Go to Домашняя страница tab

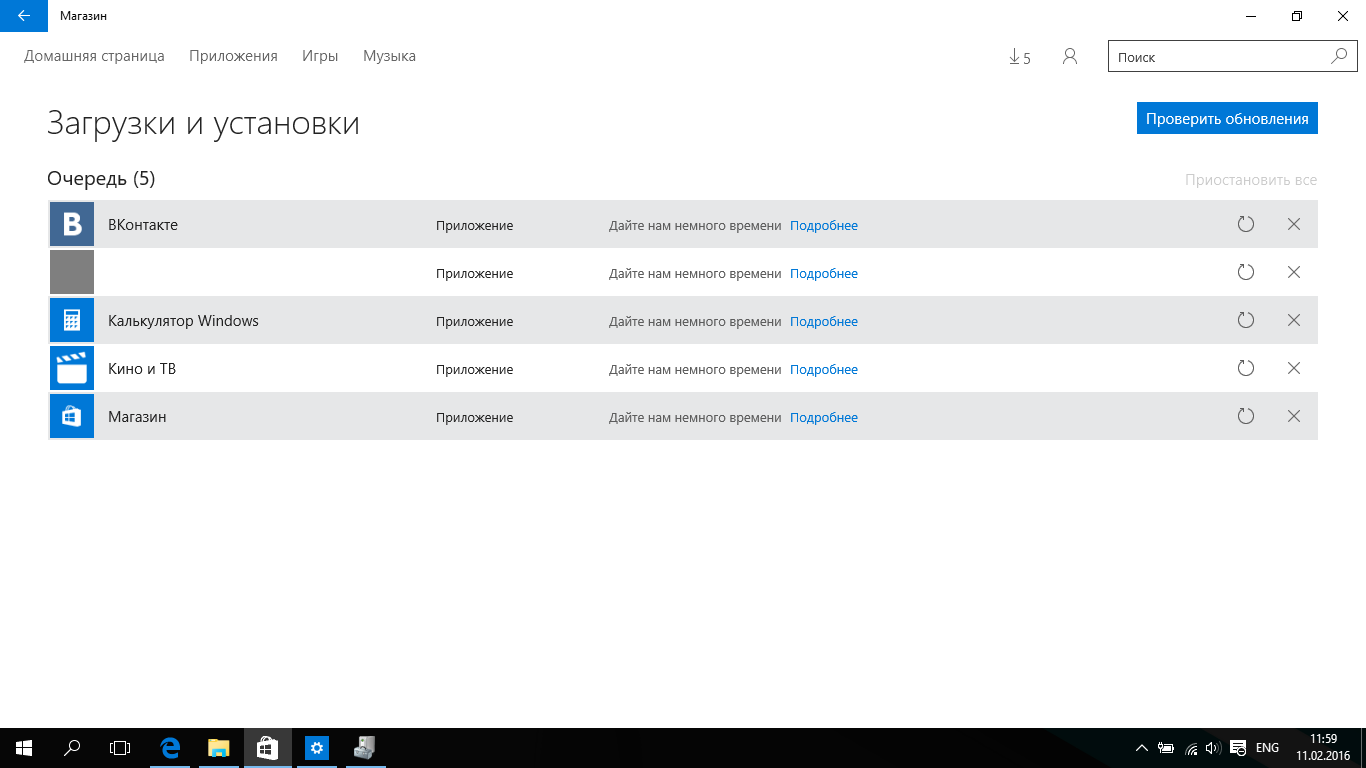(94, 57)
